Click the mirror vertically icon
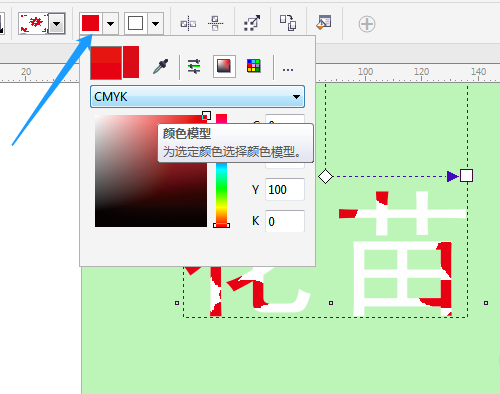The height and width of the screenshot is (394, 500). [215, 24]
